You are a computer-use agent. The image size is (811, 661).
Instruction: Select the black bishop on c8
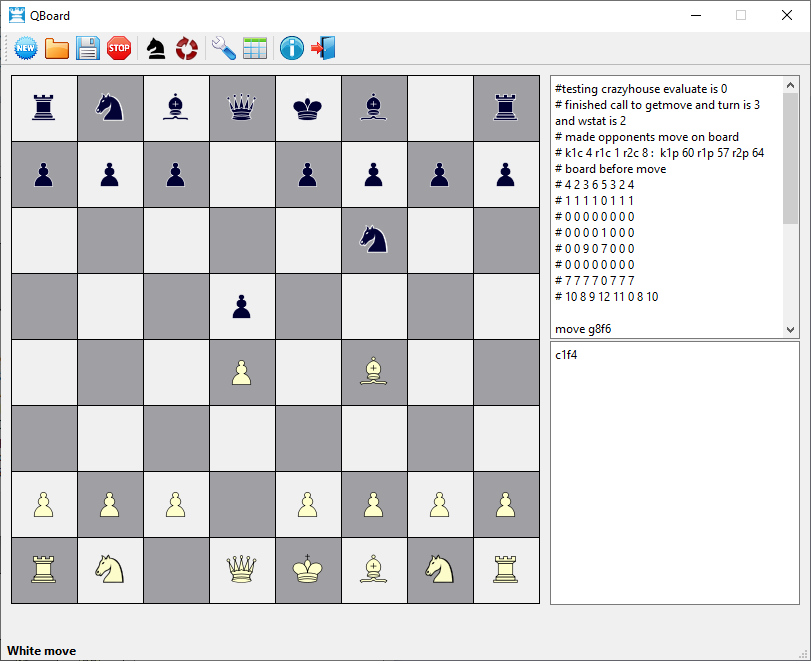176,108
